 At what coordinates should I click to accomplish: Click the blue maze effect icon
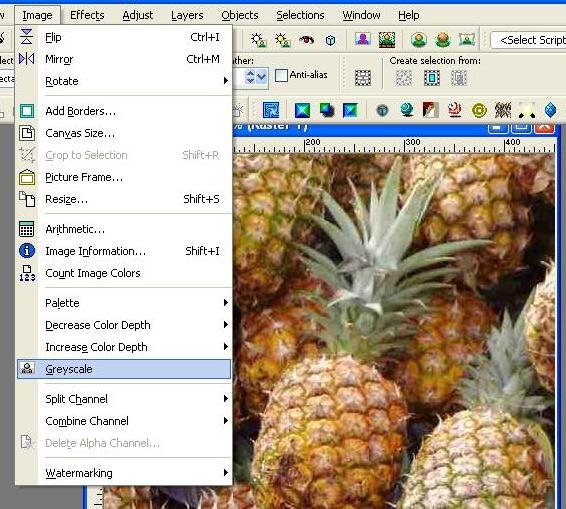coord(271,110)
